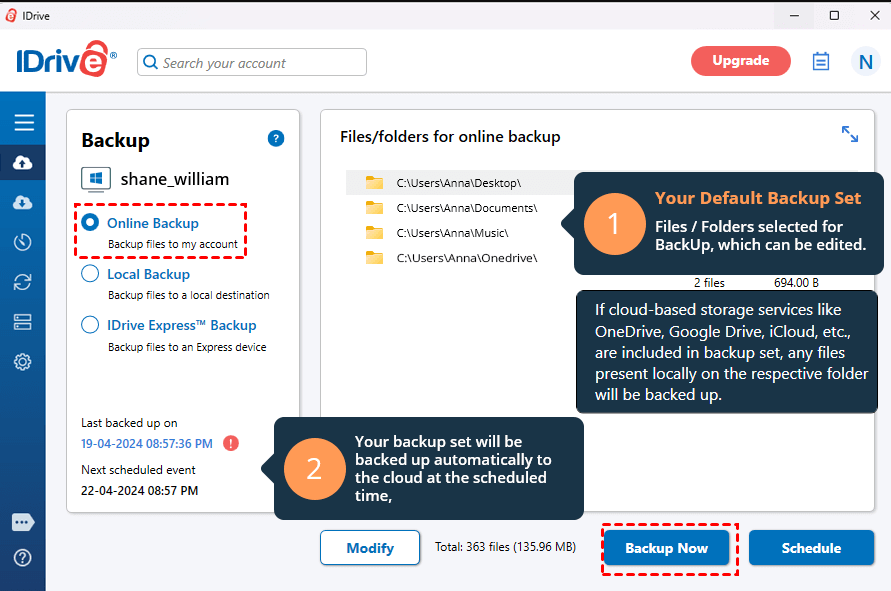Select Online Backup radio button
The height and width of the screenshot is (591, 891).
tap(90, 222)
